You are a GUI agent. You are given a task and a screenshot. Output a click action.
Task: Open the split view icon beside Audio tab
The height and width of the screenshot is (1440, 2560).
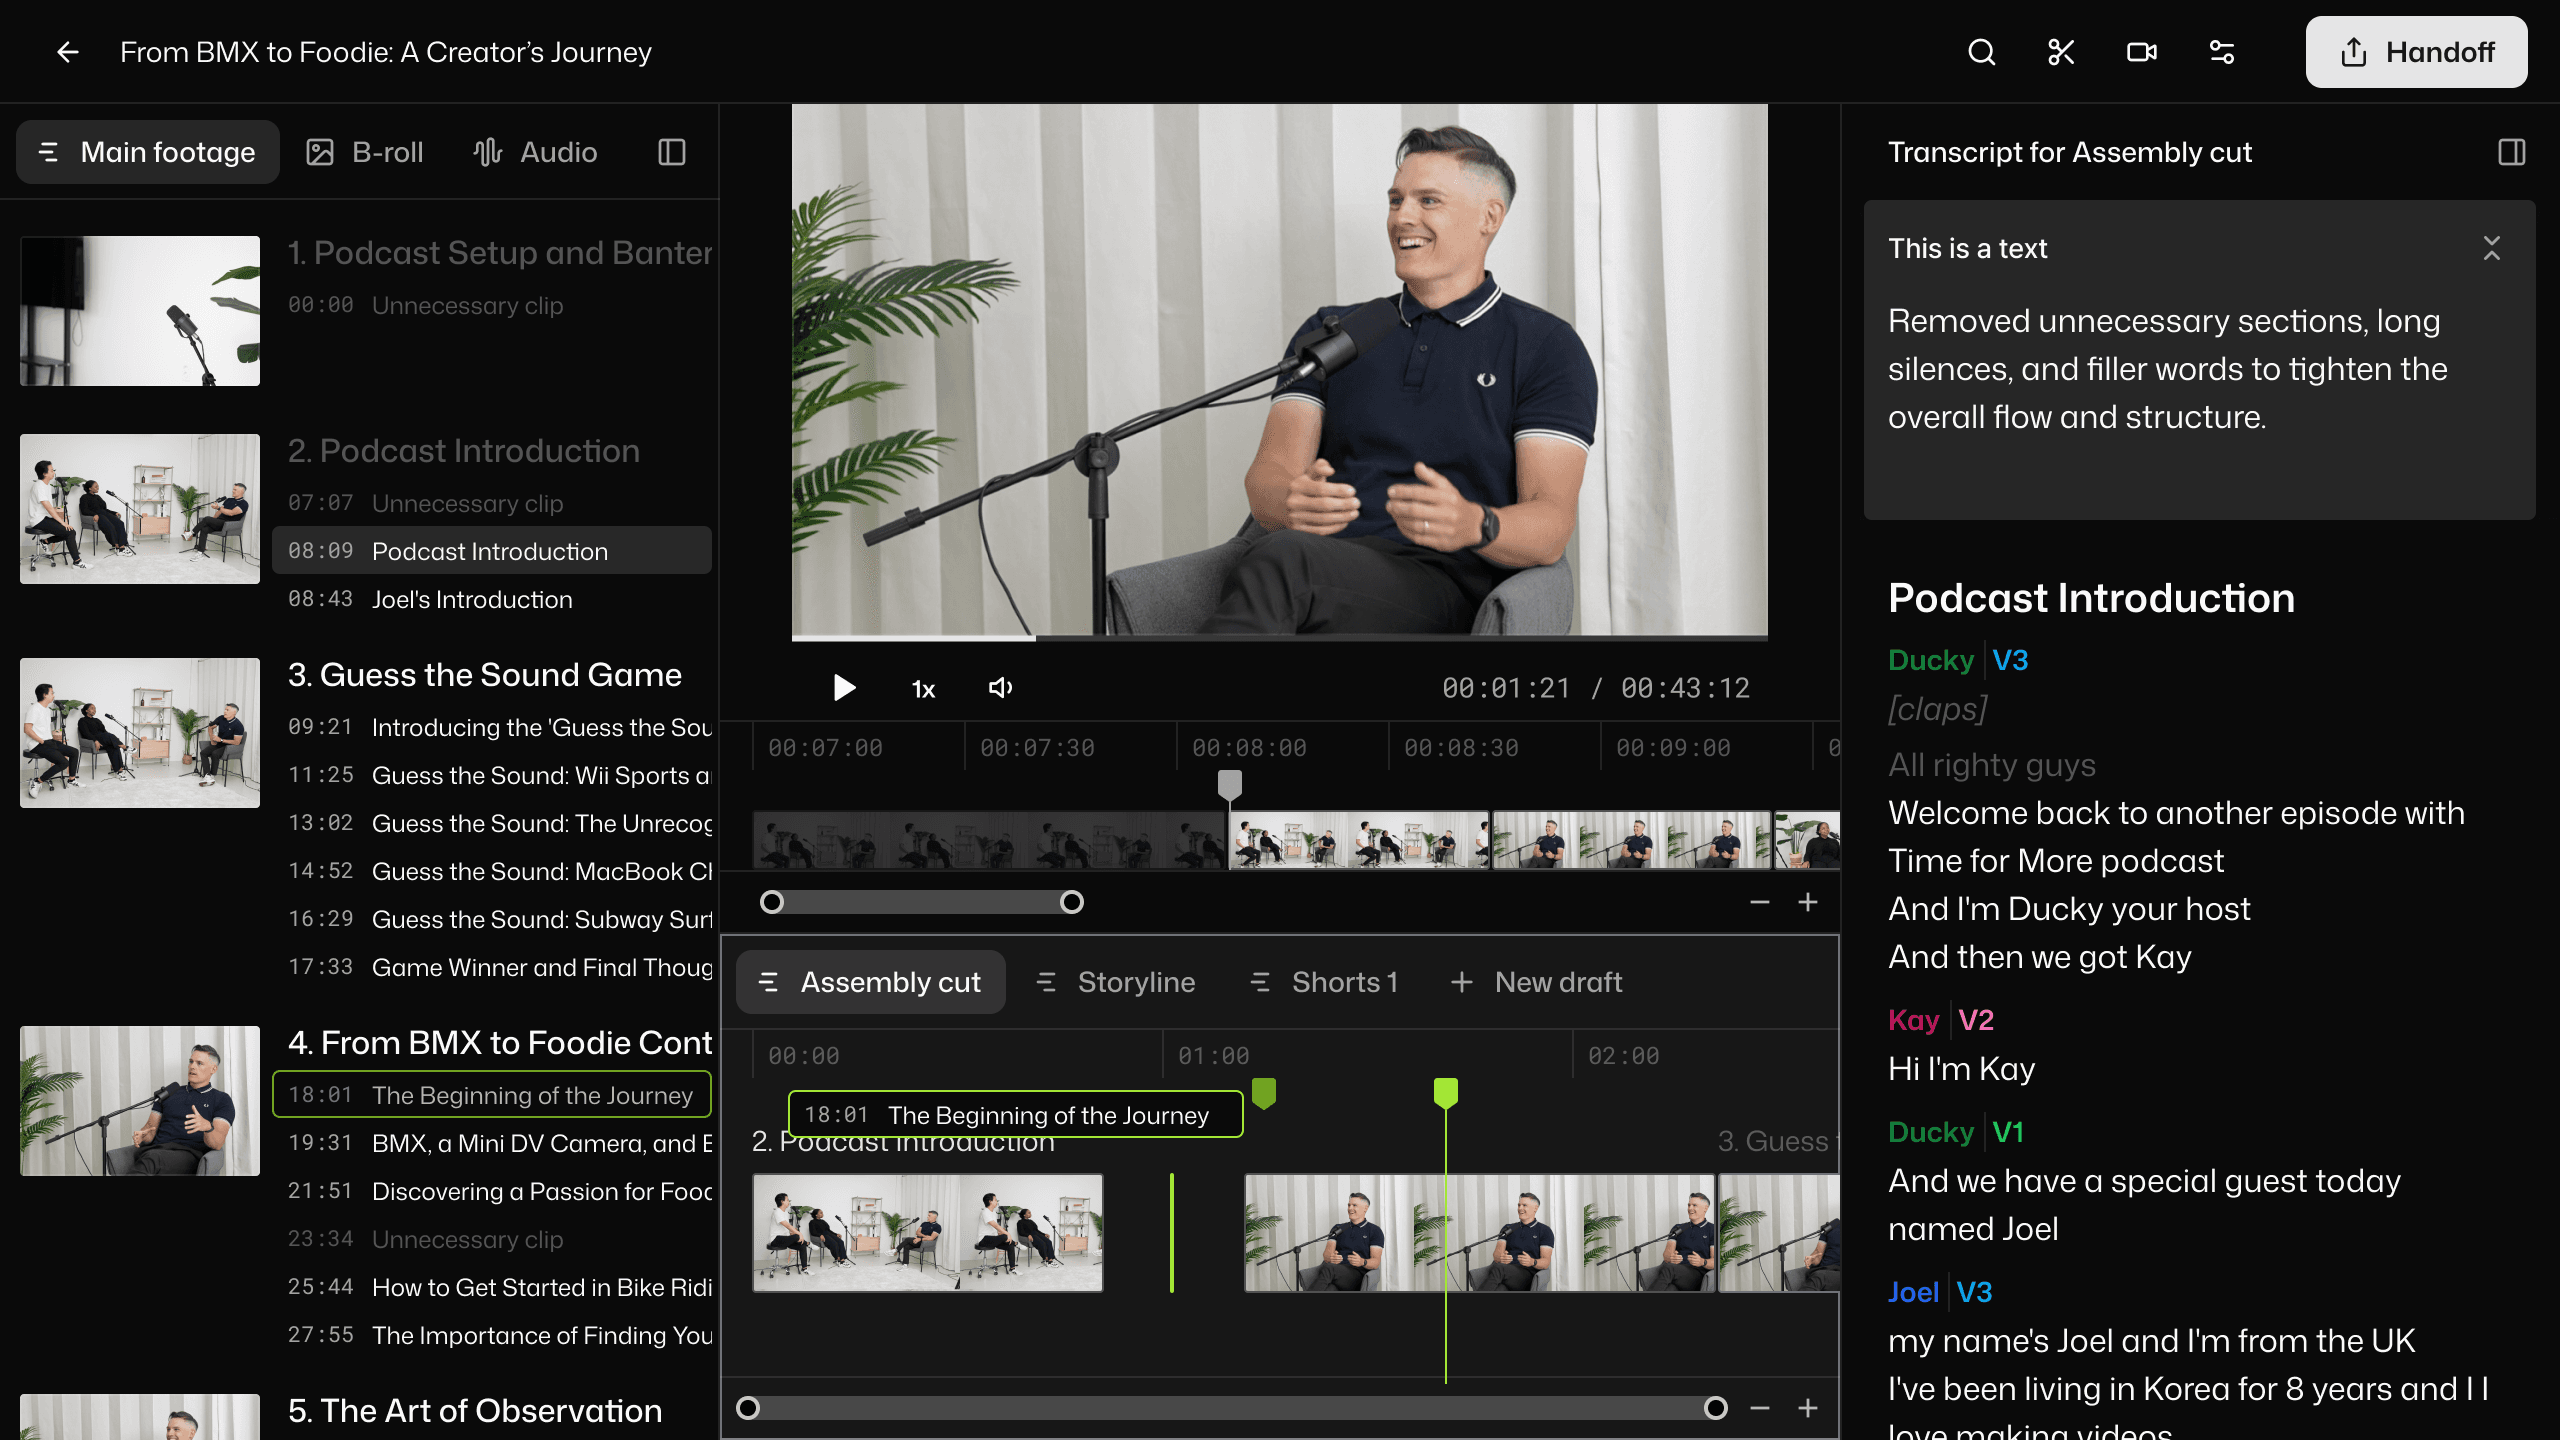670,152
